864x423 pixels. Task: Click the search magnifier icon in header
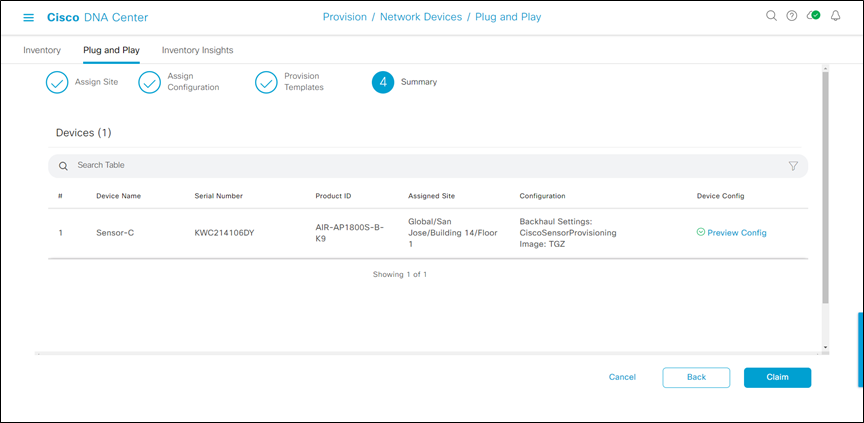[771, 16]
